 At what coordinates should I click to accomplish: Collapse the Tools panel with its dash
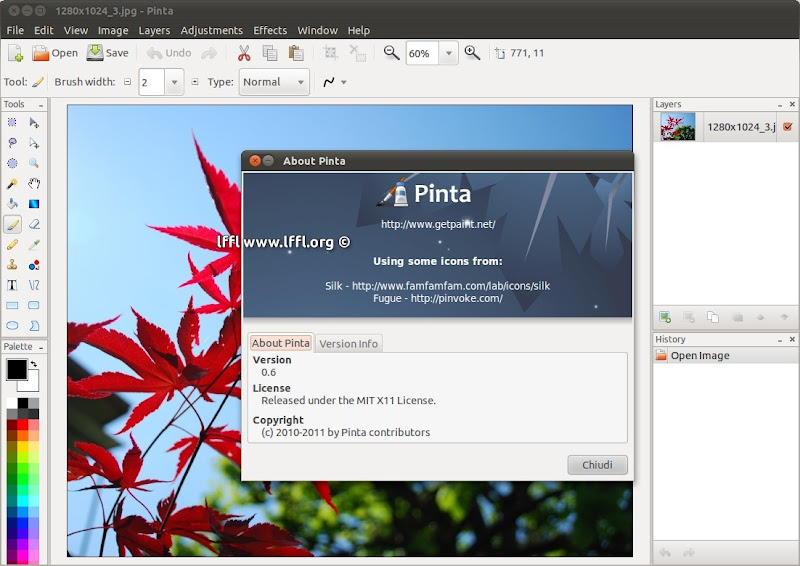(41, 105)
